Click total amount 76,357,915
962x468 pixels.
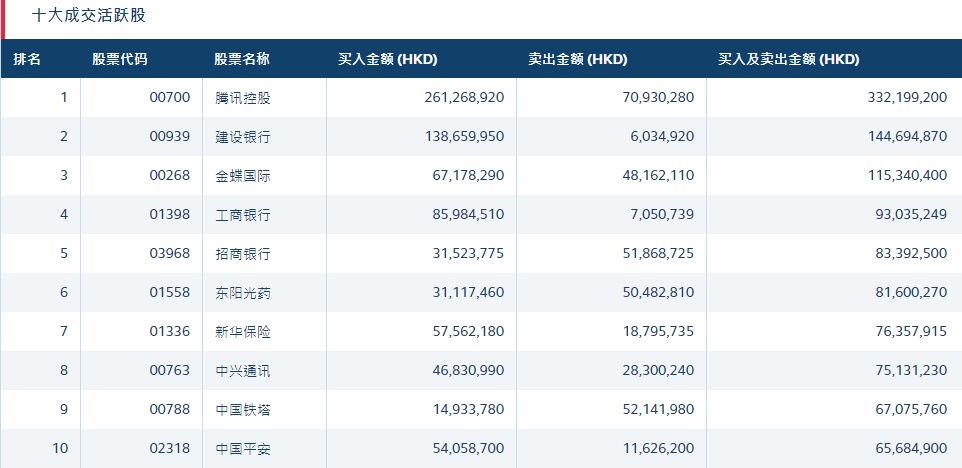(911, 331)
